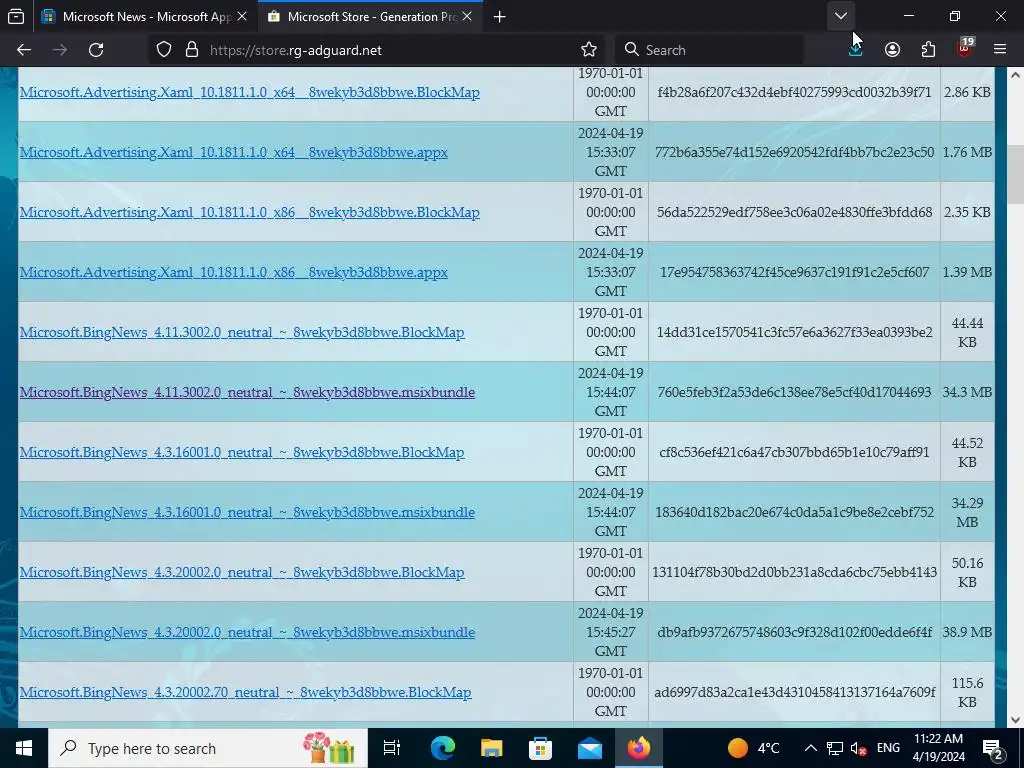Open uBlock extension with badge 19
The image size is (1024, 768).
click(965, 48)
